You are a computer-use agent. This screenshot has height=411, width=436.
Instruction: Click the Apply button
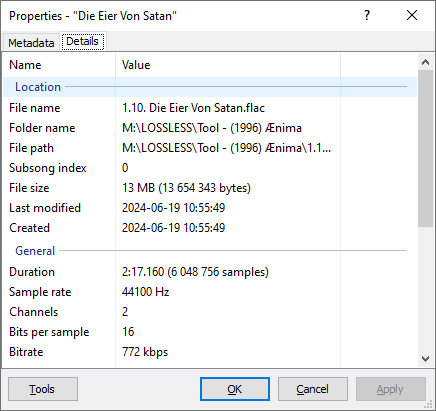(391, 389)
